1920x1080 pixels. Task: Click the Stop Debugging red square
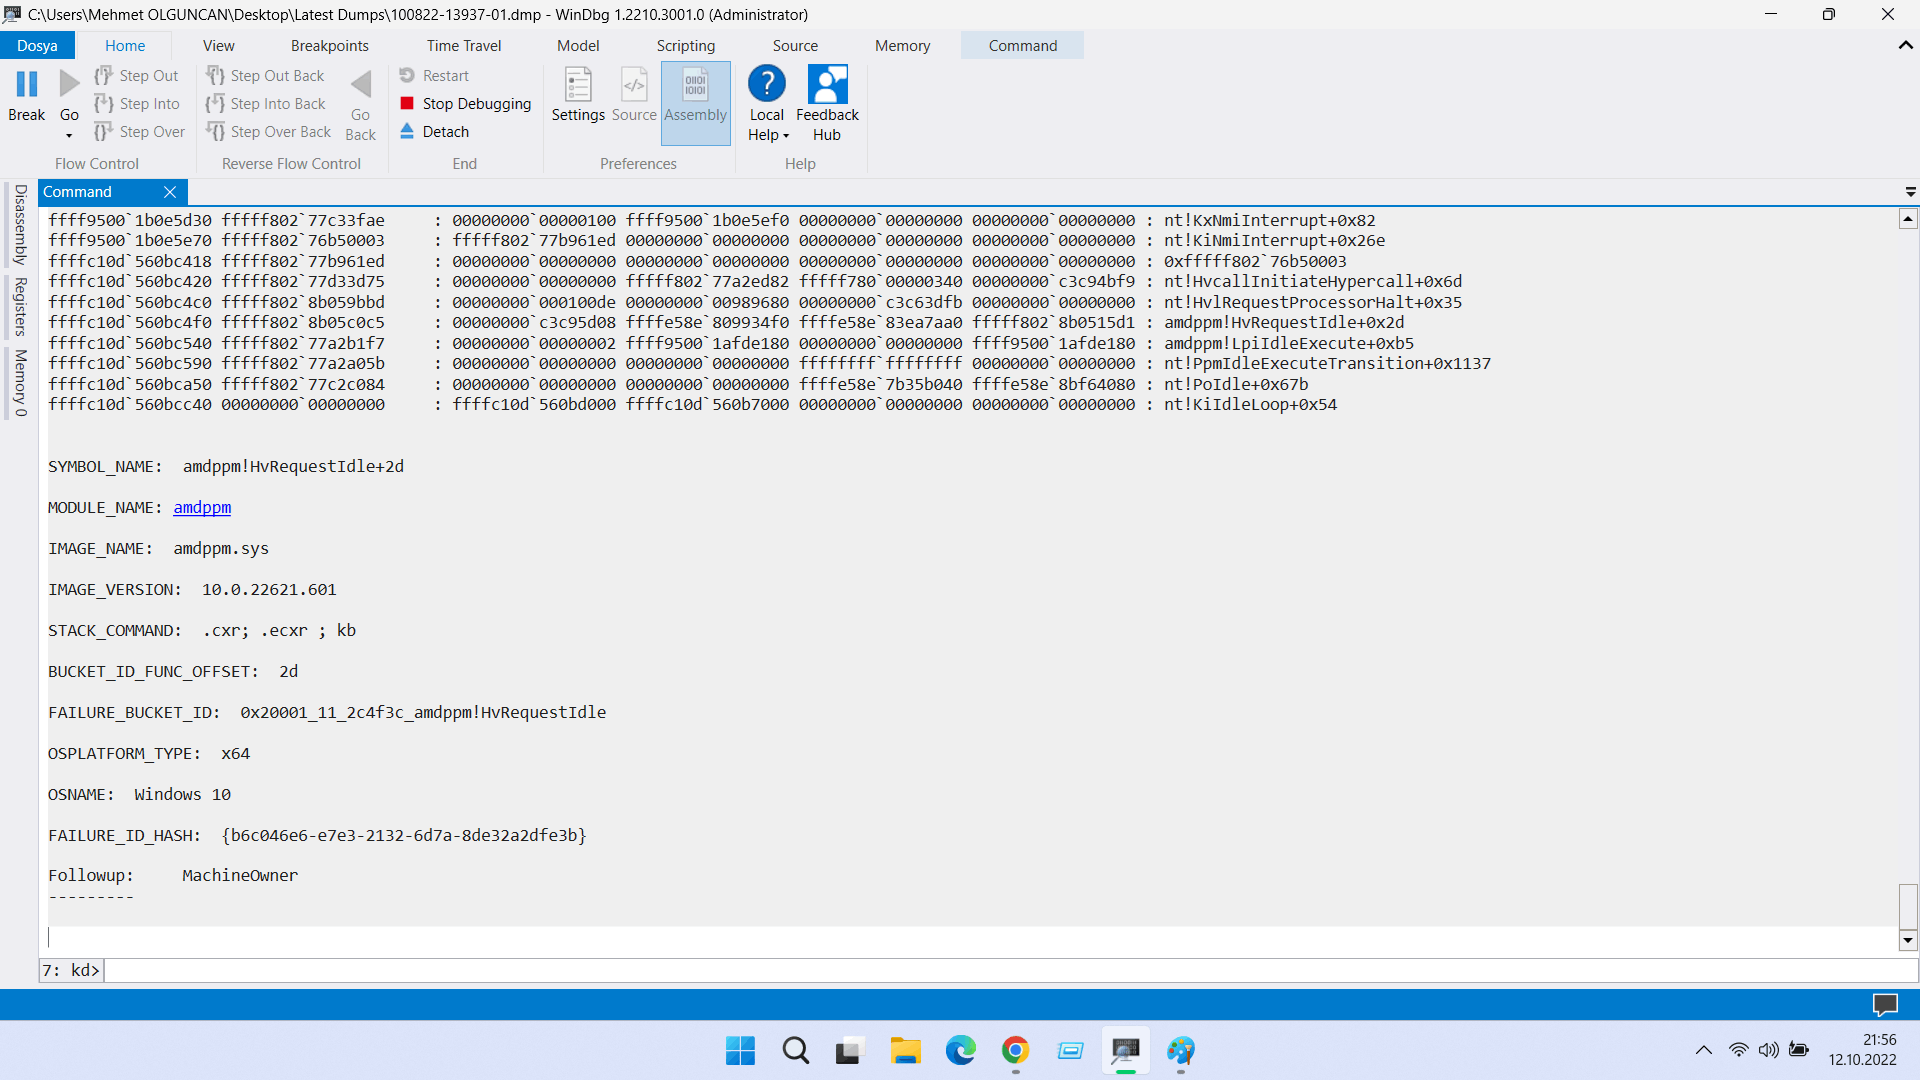coord(407,104)
